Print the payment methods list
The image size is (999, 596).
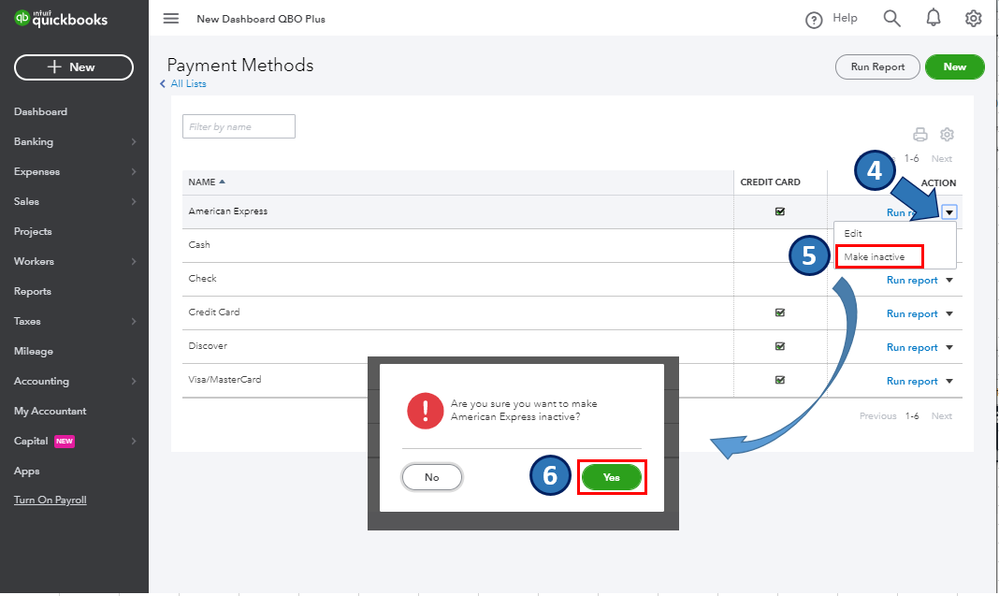920,134
